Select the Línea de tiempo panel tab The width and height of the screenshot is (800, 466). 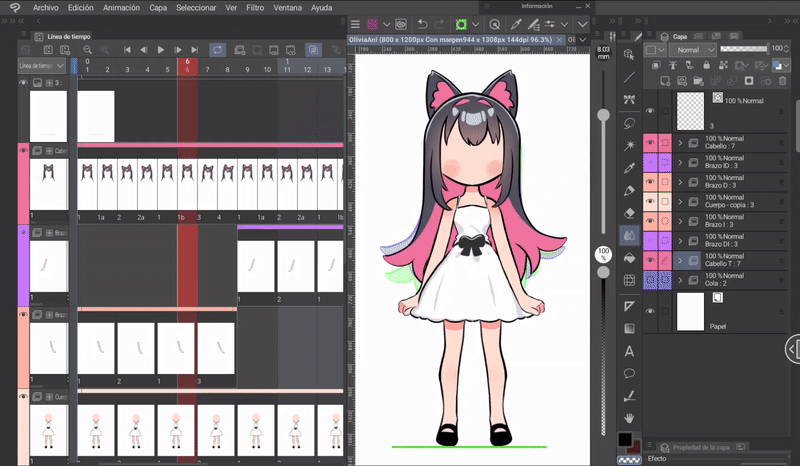click(x=63, y=36)
